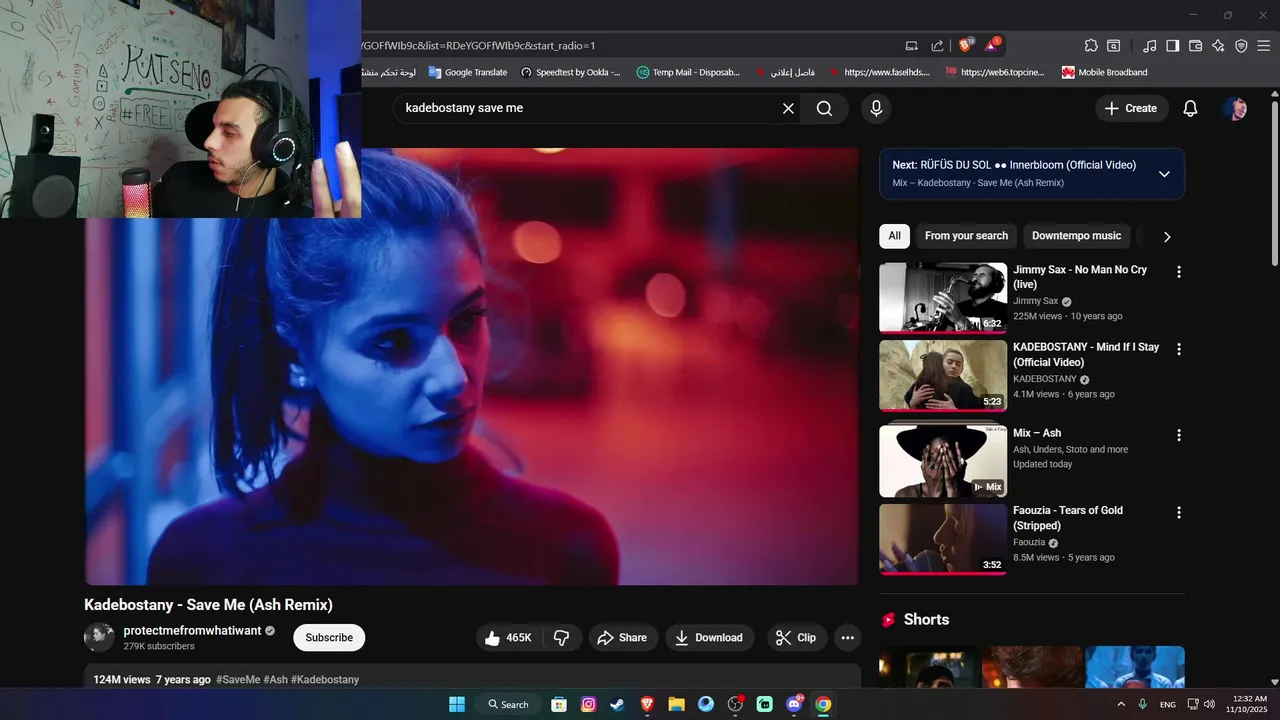
Task: Open Windows Start menu
Action: point(457,704)
